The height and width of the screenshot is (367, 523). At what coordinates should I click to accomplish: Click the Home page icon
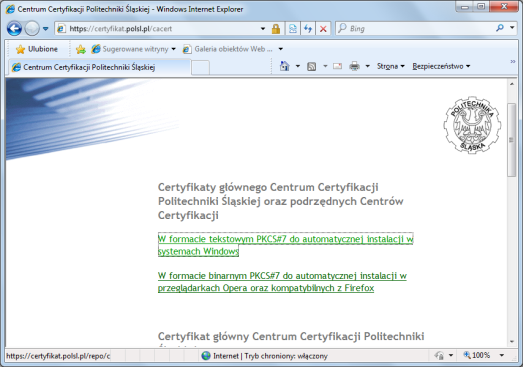click(x=285, y=66)
